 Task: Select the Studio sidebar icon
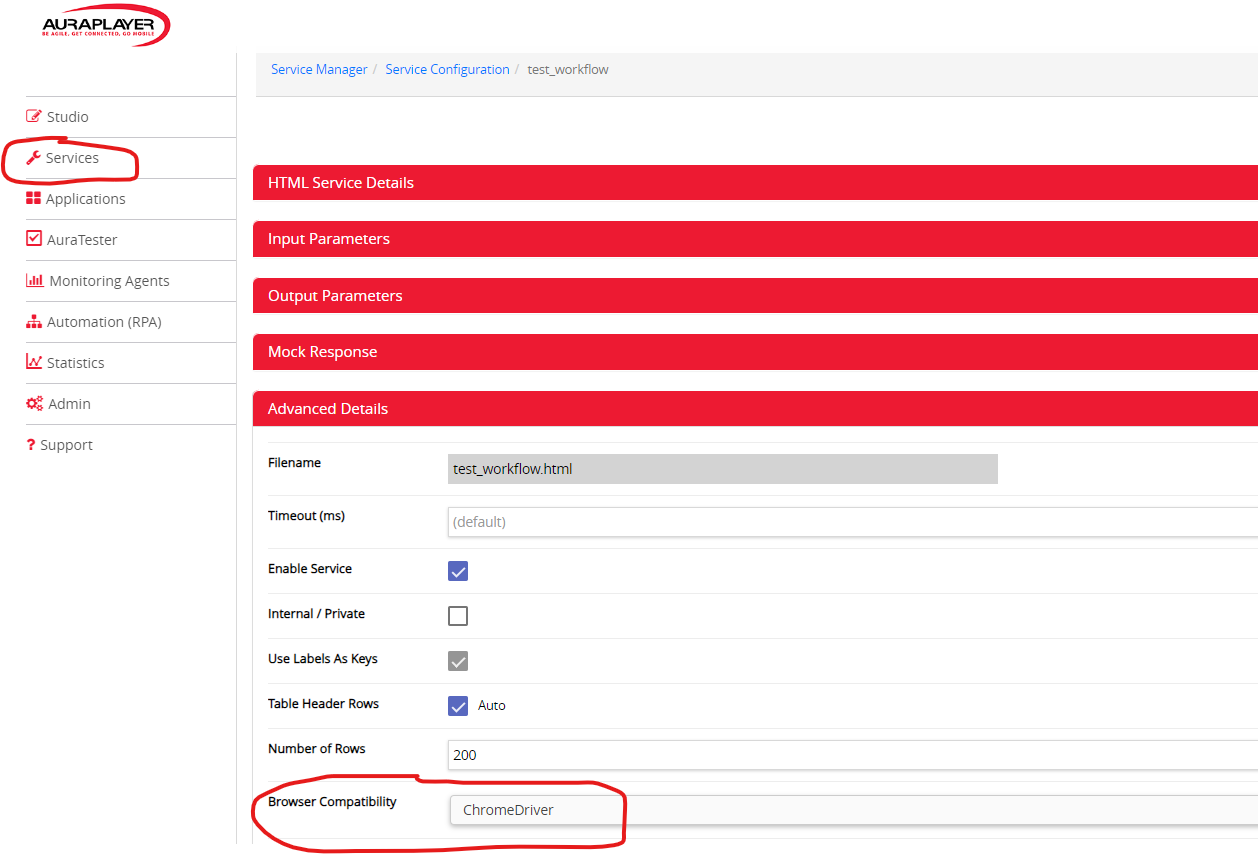click(32, 116)
